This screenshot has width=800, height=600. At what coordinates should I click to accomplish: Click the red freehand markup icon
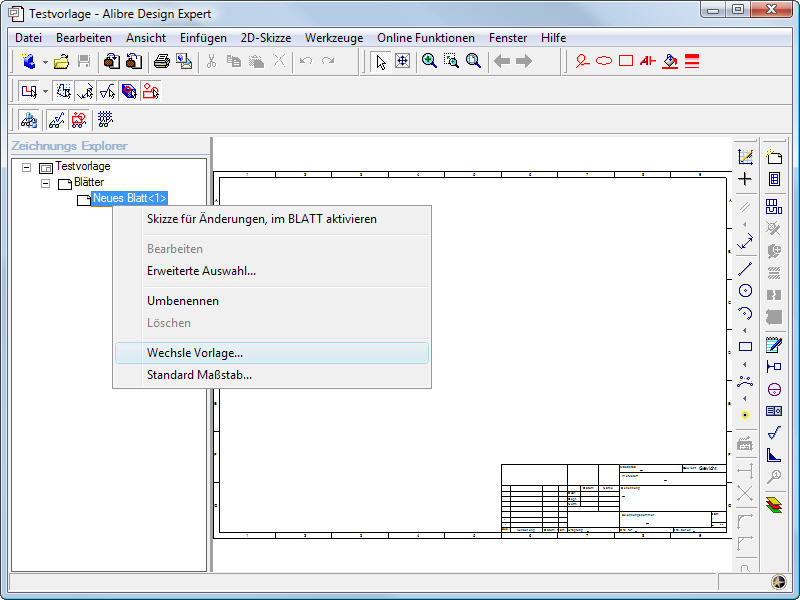(x=582, y=61)
